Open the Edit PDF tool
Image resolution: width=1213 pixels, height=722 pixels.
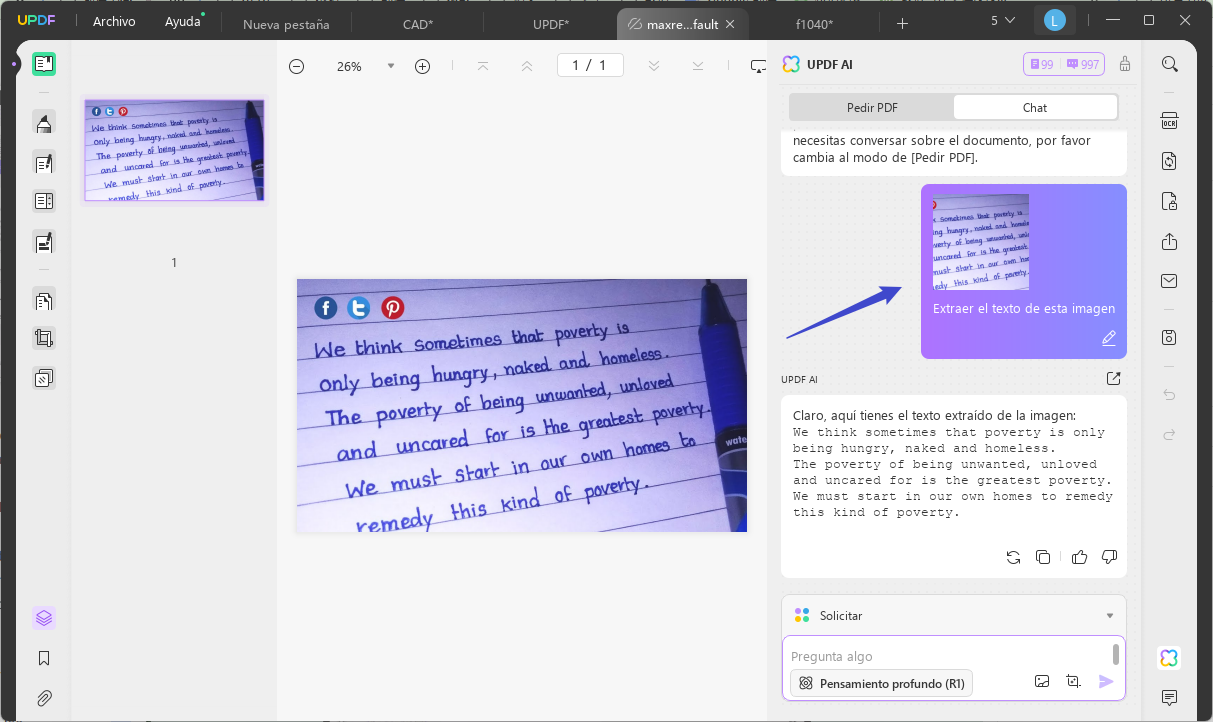43,162
